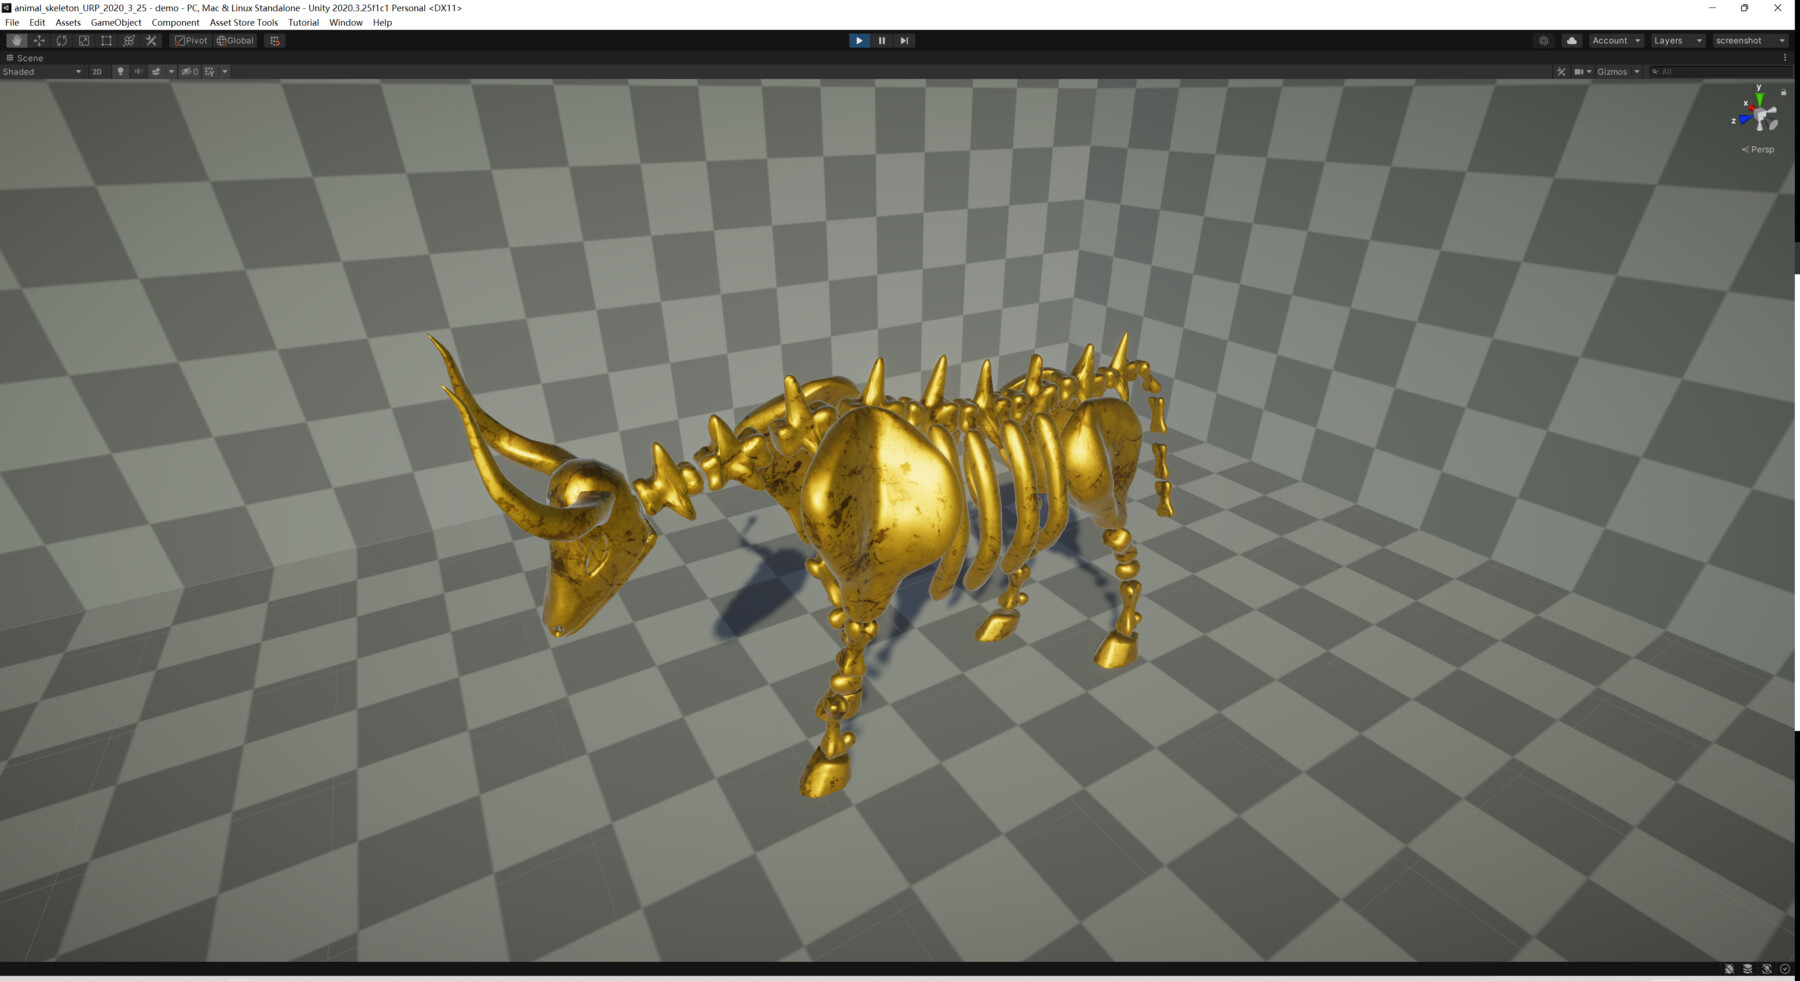This screenshot has height=981, width=1800.
Task: Switch Global to Local handle orientation
Action: 236,40
